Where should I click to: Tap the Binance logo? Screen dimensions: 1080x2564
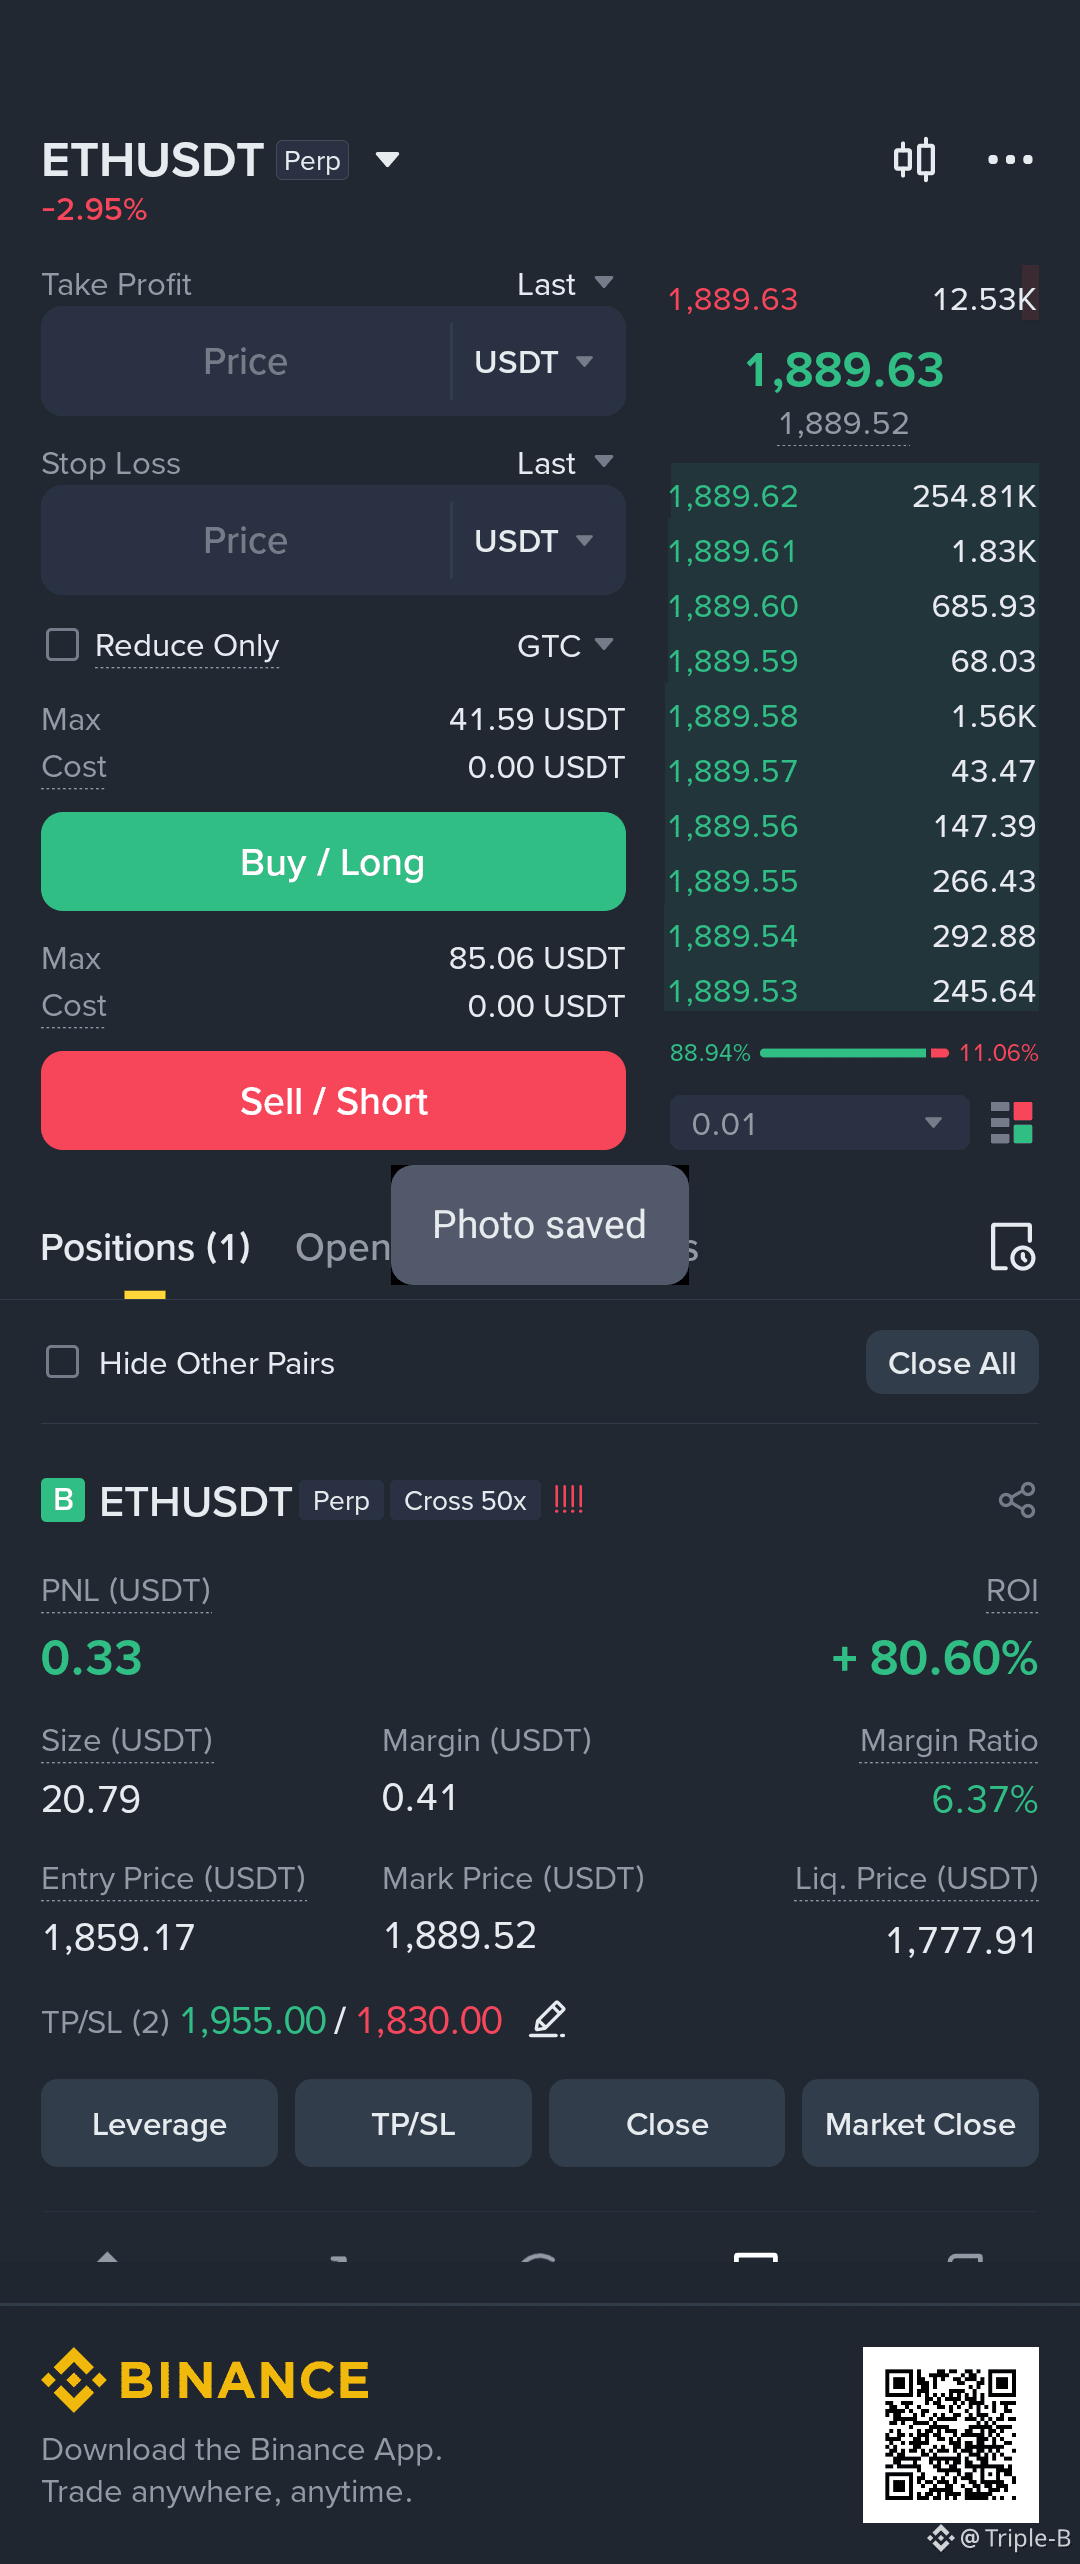point(206,2380)
